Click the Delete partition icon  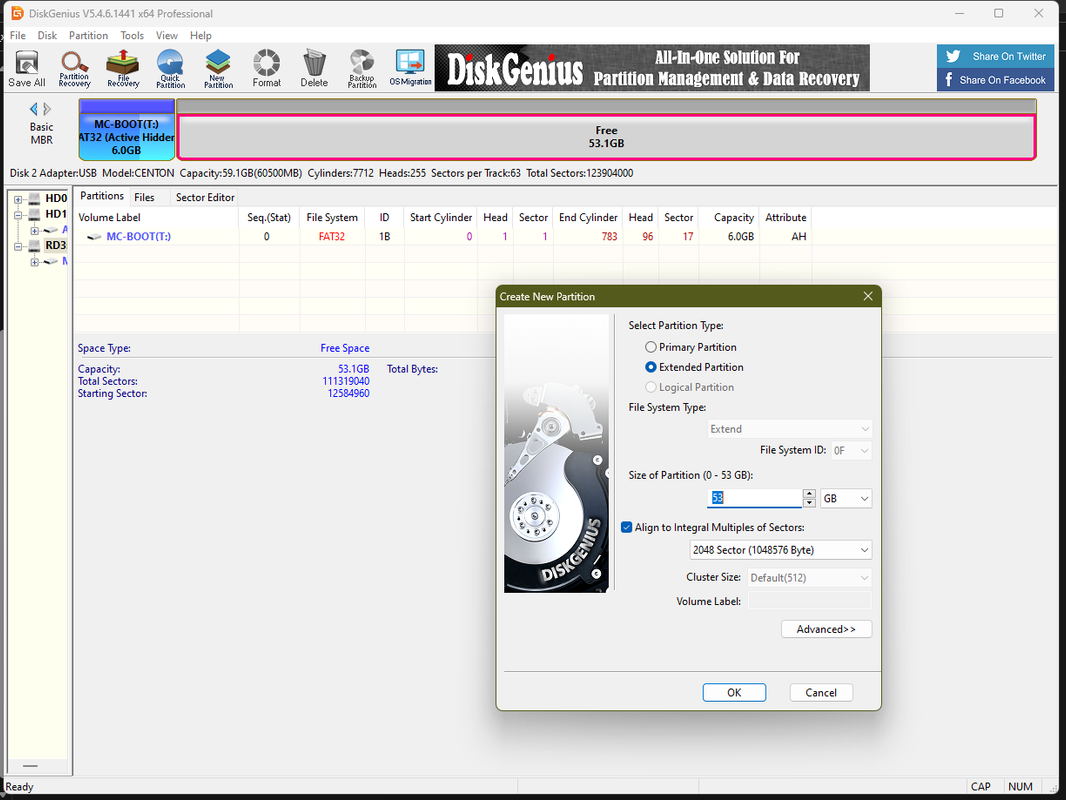pos(314,68)
